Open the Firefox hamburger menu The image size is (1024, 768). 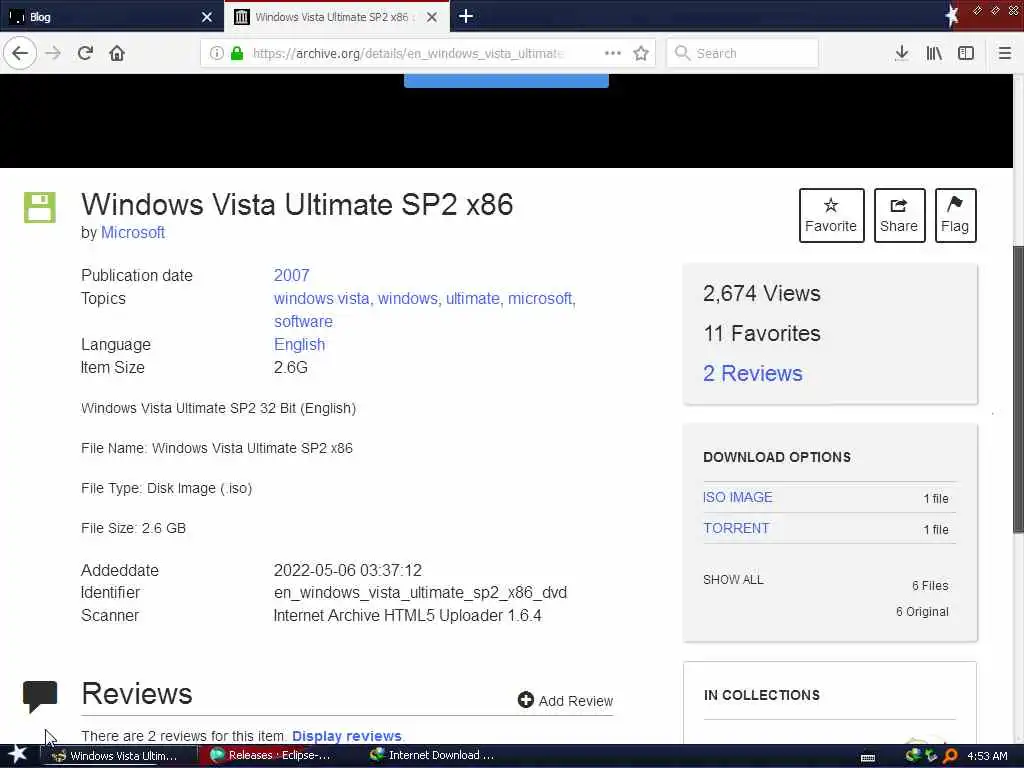(1005, 53)
